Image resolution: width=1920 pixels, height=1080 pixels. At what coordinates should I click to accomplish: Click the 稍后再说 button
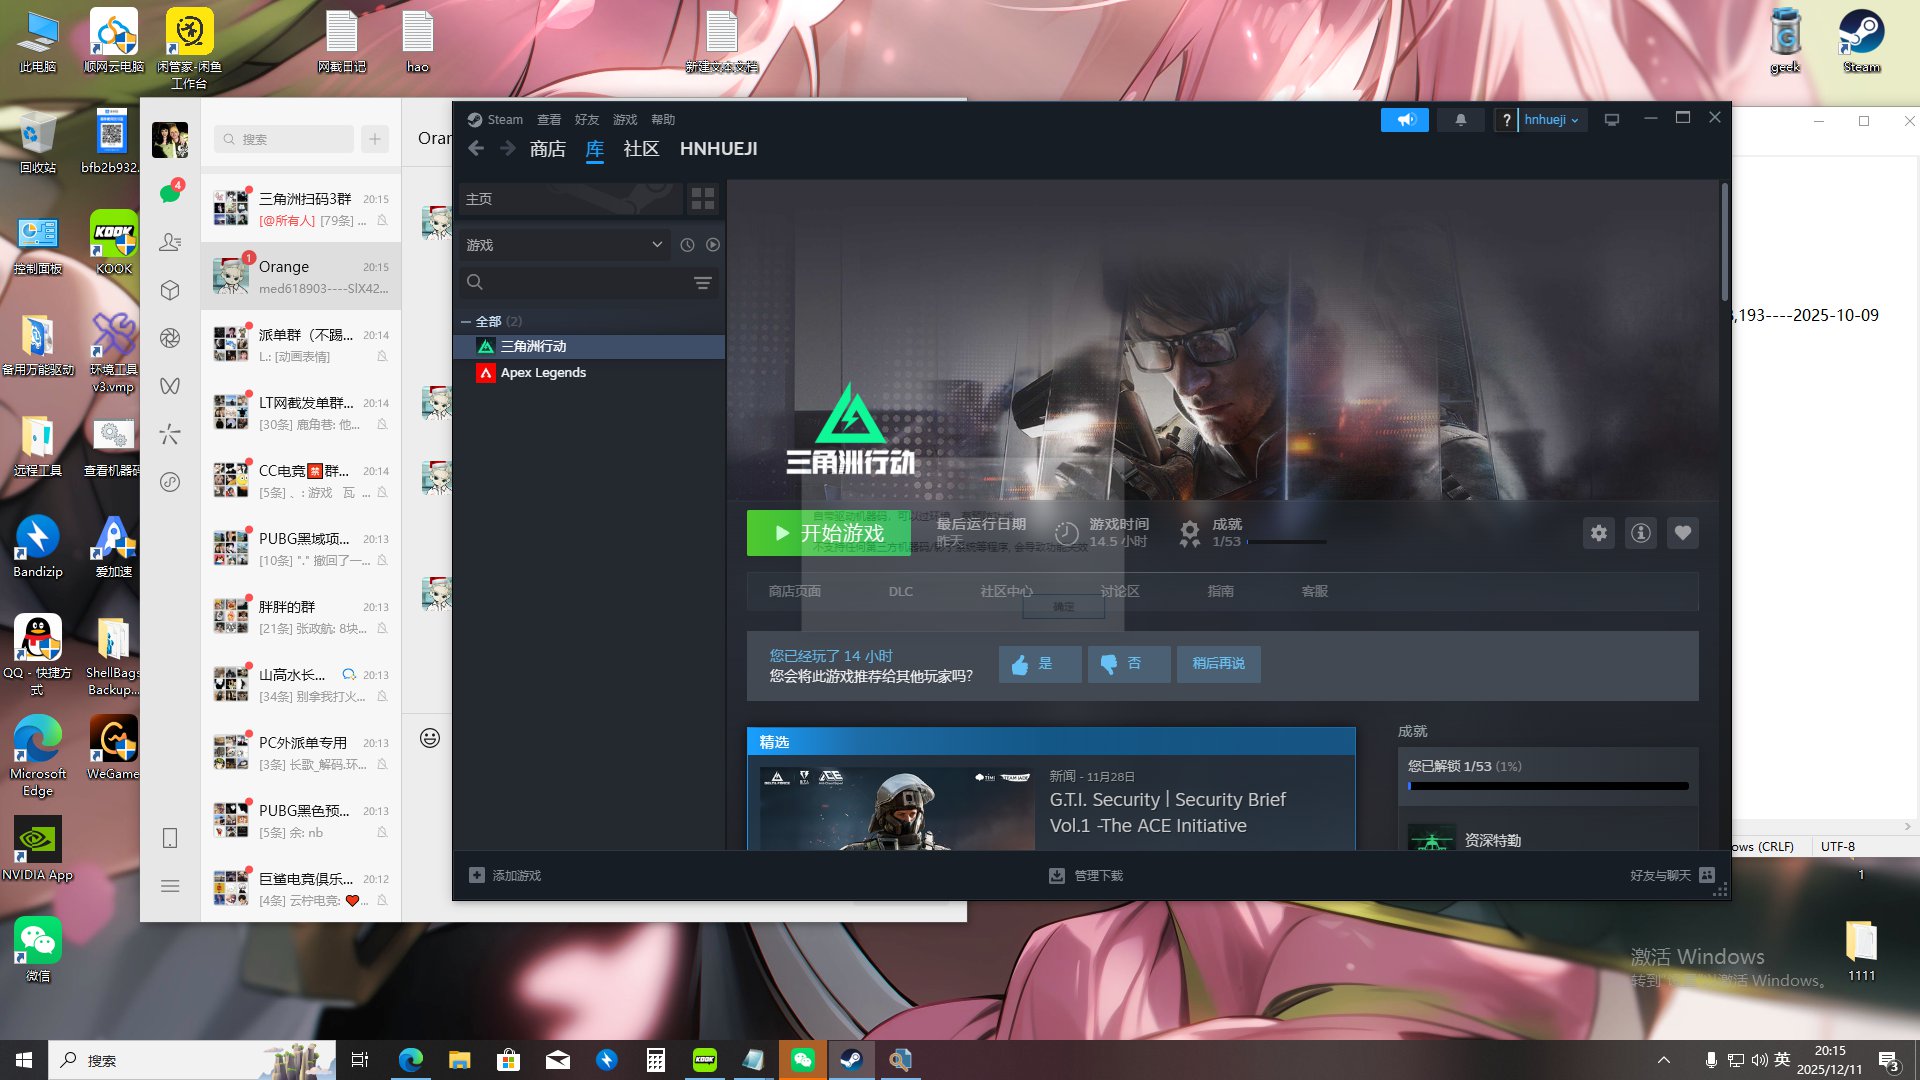(1218, 664)
